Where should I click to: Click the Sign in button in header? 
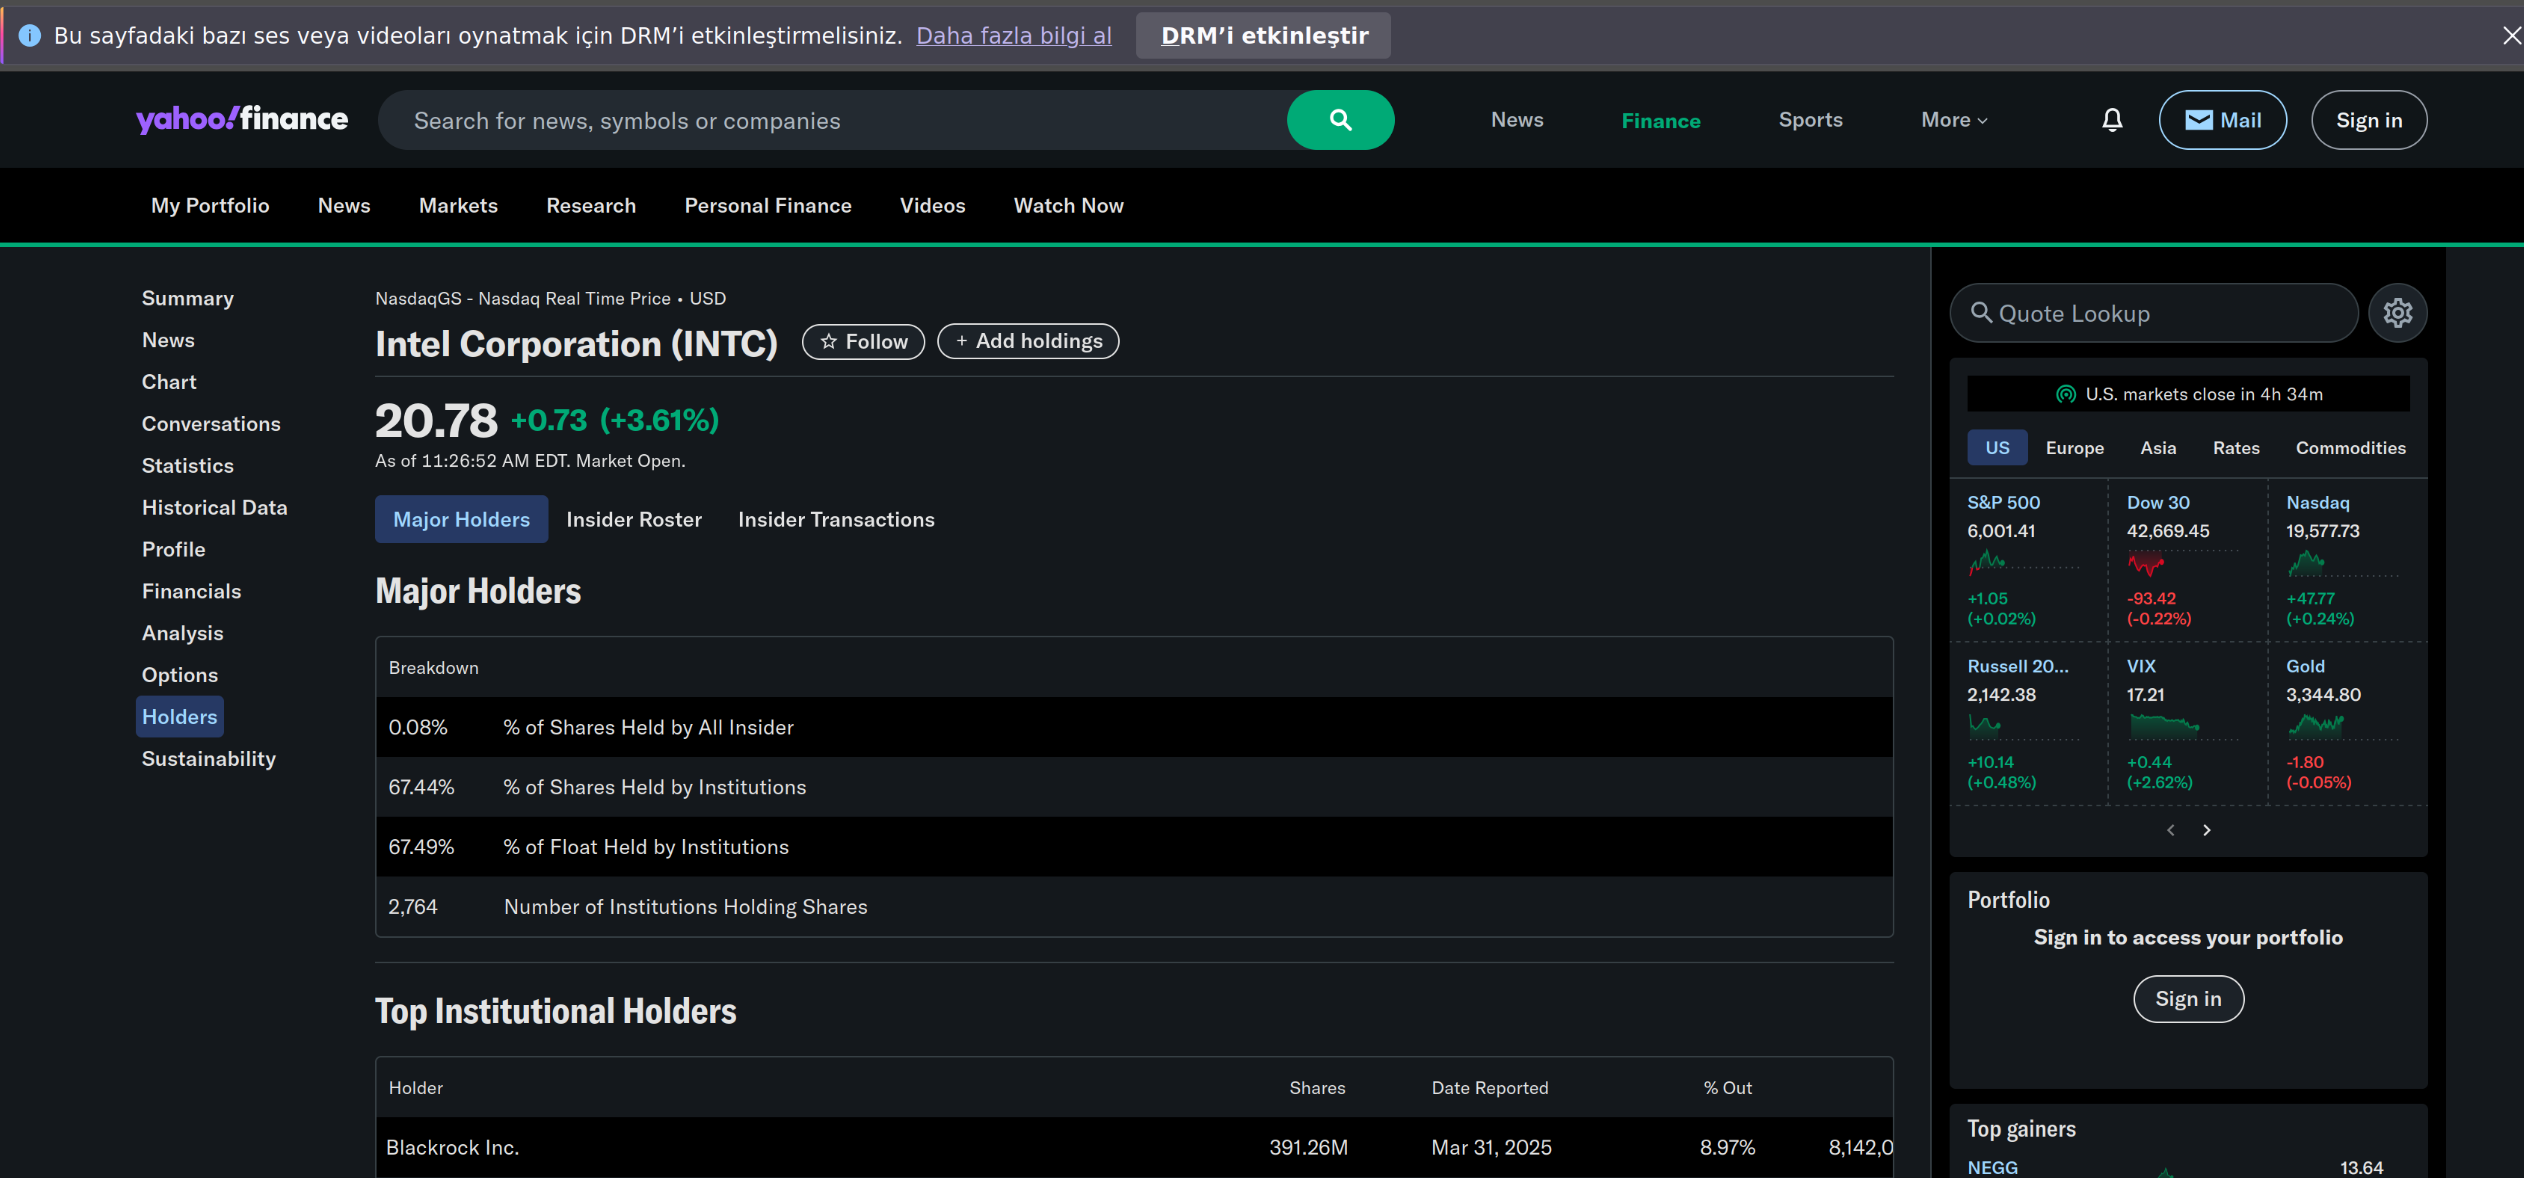pos(2369,120)
